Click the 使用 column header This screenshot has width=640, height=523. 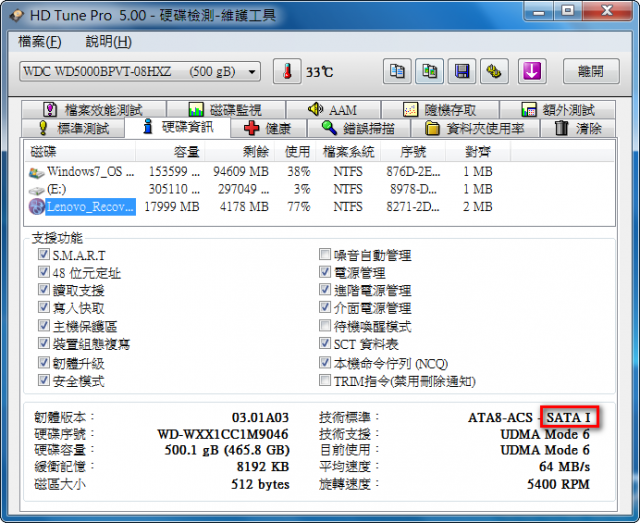click(x=295, y=152)
